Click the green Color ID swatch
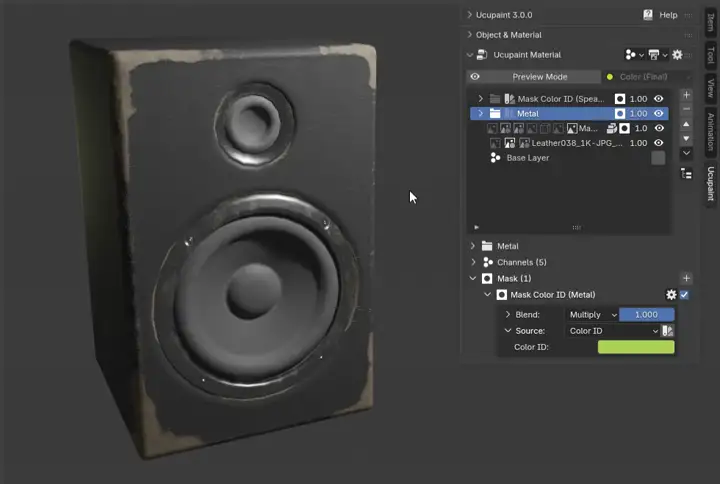The width and height of the screenshot is (720, 484). click(x=636, y=347)
